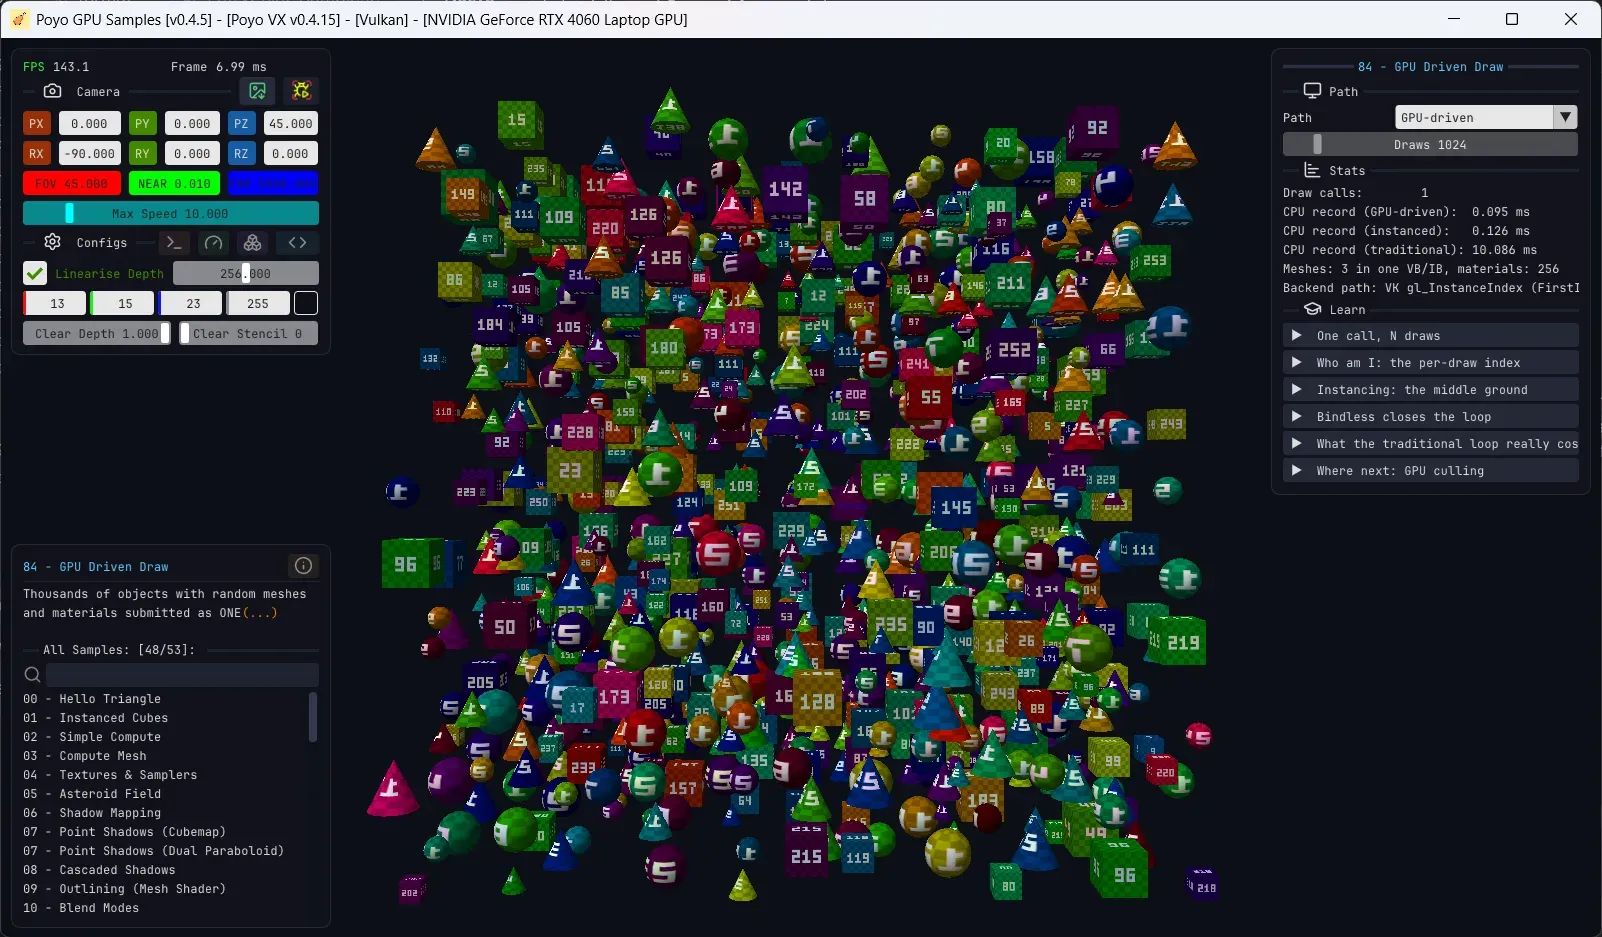The width and height of the screenshot is (1602, 937).
Task: Select sample 05 - Asteroid Field
Action: pos(92,794)
